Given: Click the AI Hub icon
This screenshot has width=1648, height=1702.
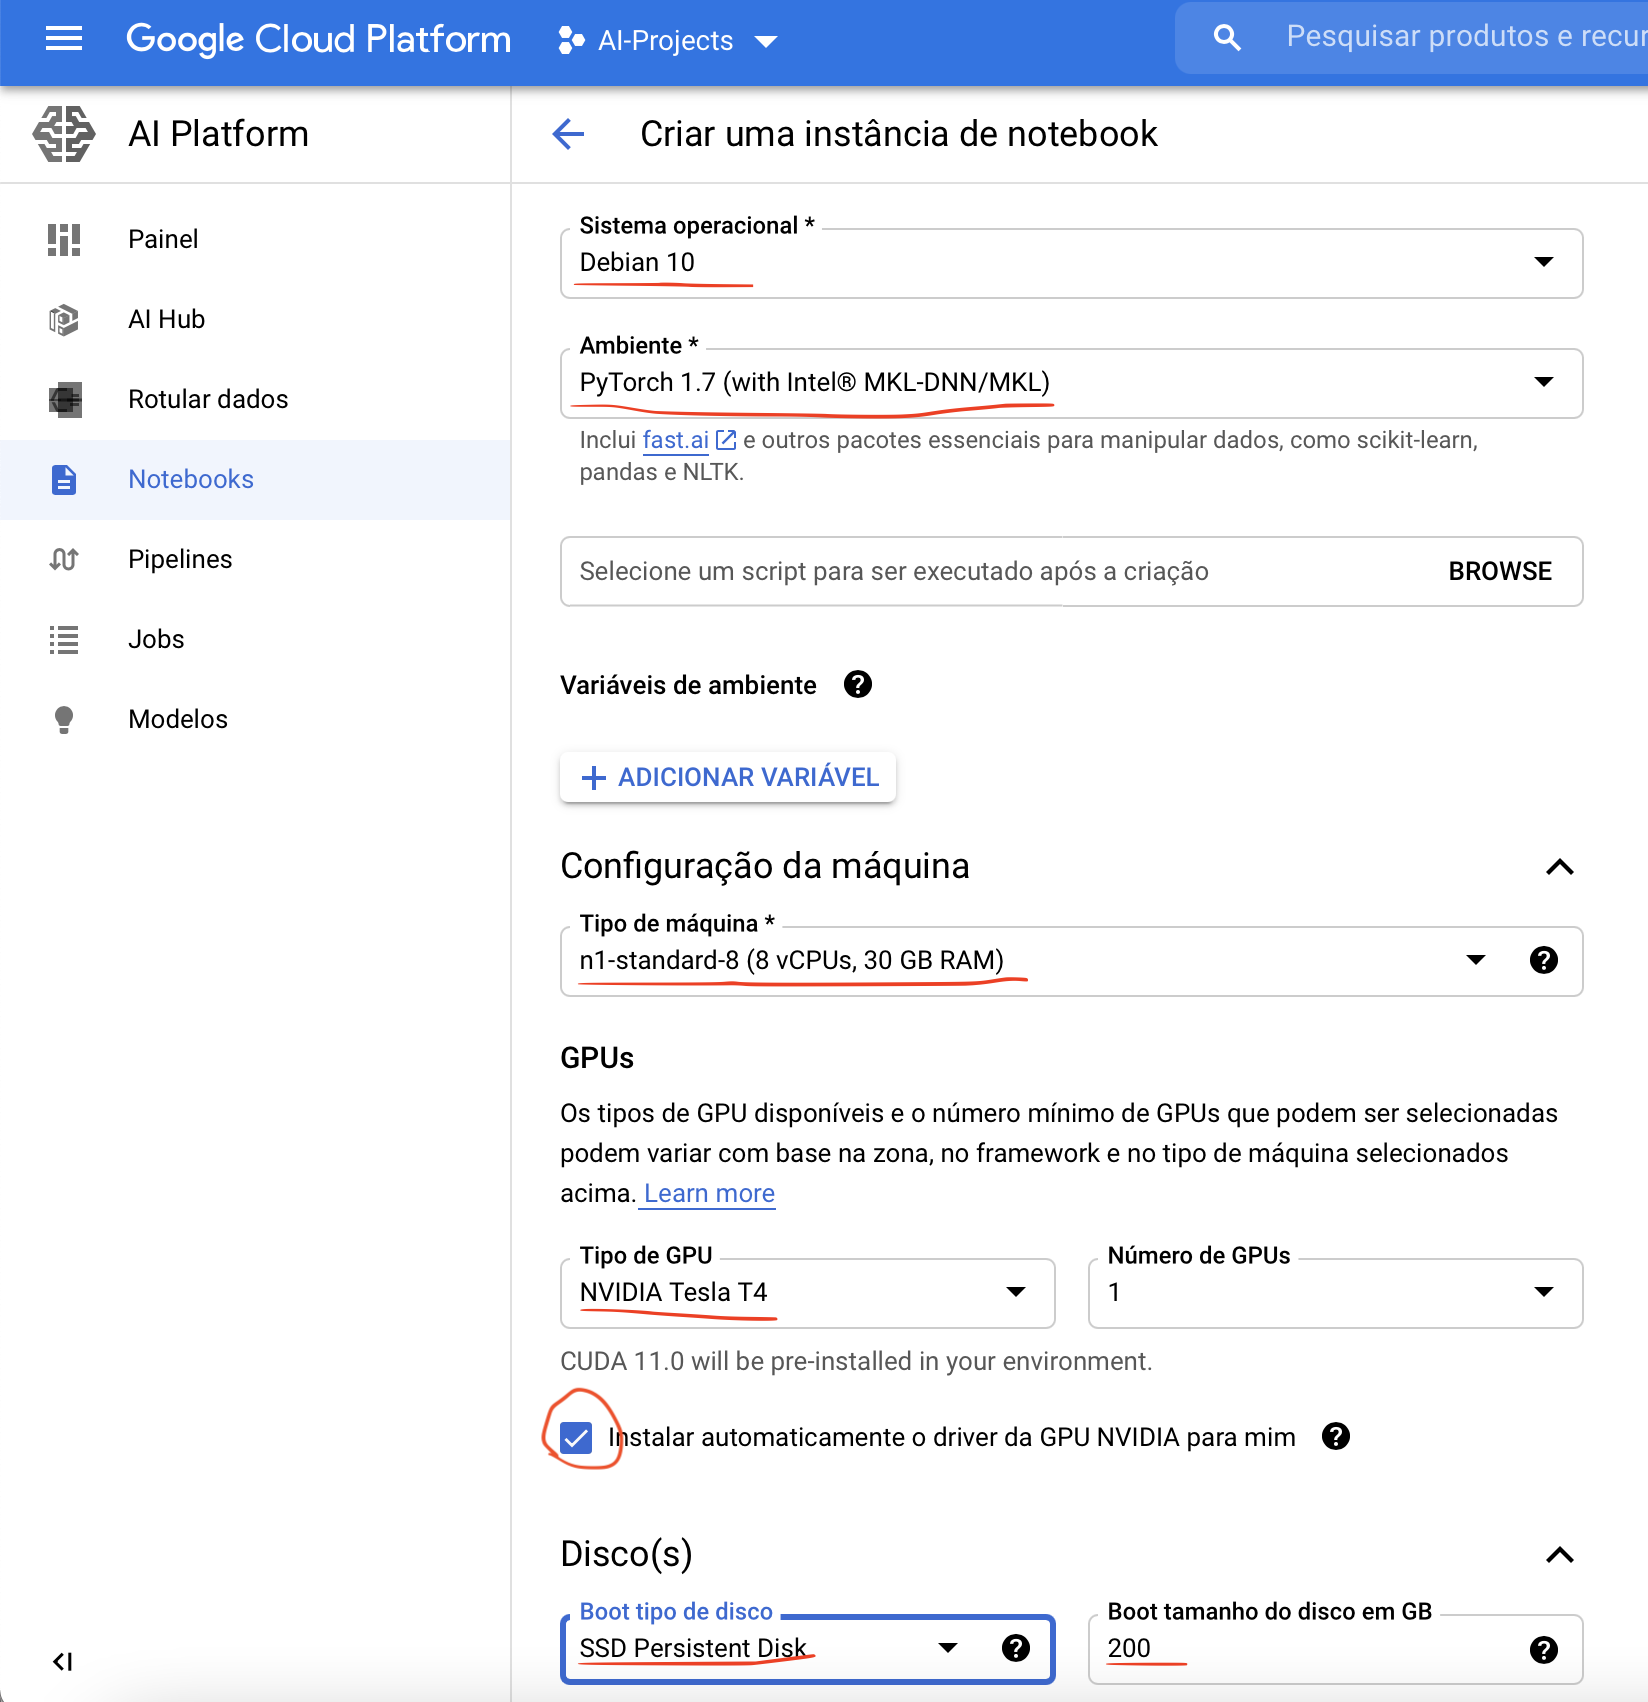Looking at the screenshot, I should pos(64,320).
